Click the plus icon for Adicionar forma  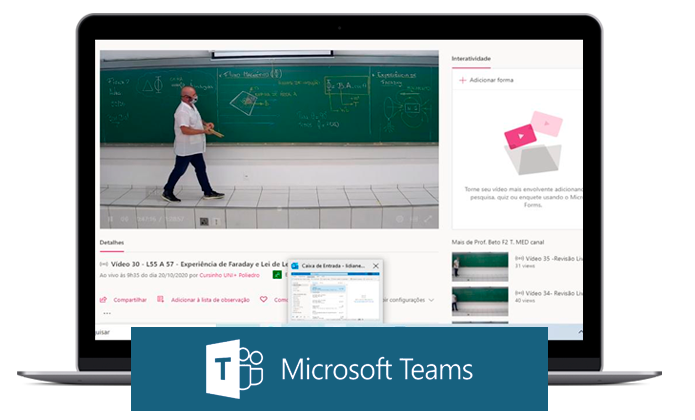click(462, 80)
